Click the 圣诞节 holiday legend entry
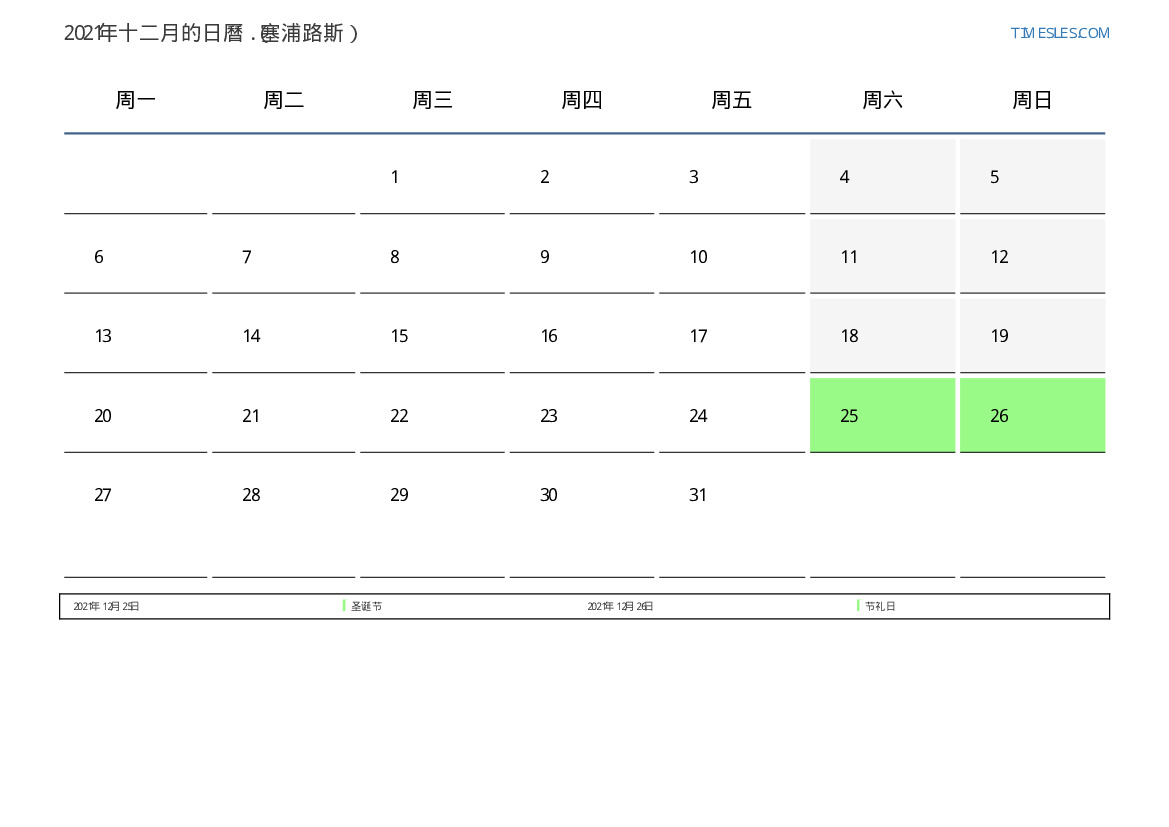Screen dimensions: 1169x827 click(x=366, y=606)
